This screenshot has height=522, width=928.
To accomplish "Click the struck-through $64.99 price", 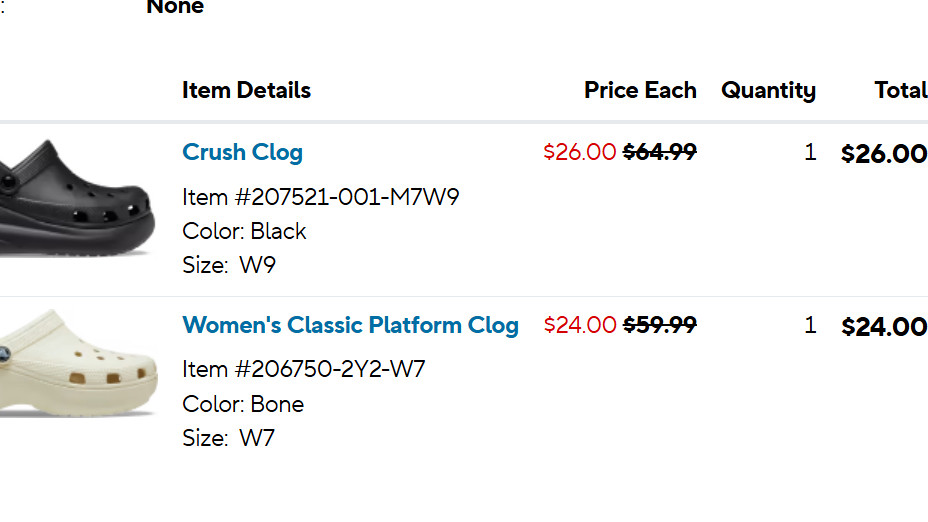I will click(660, 152).
